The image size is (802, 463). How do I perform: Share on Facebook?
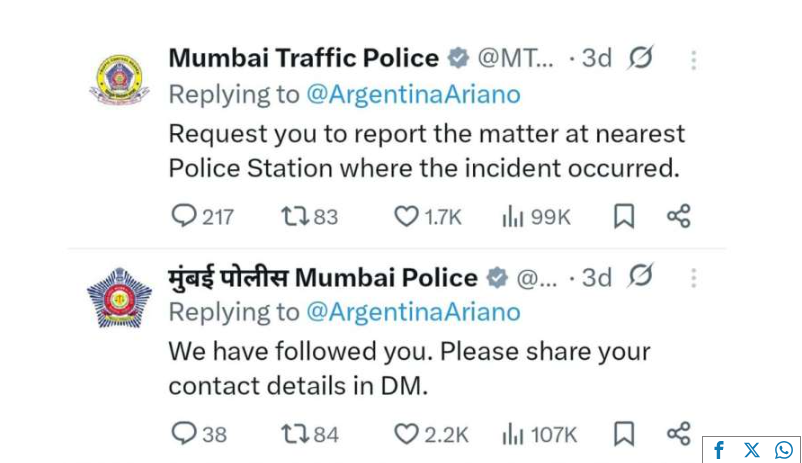[719, 450]
